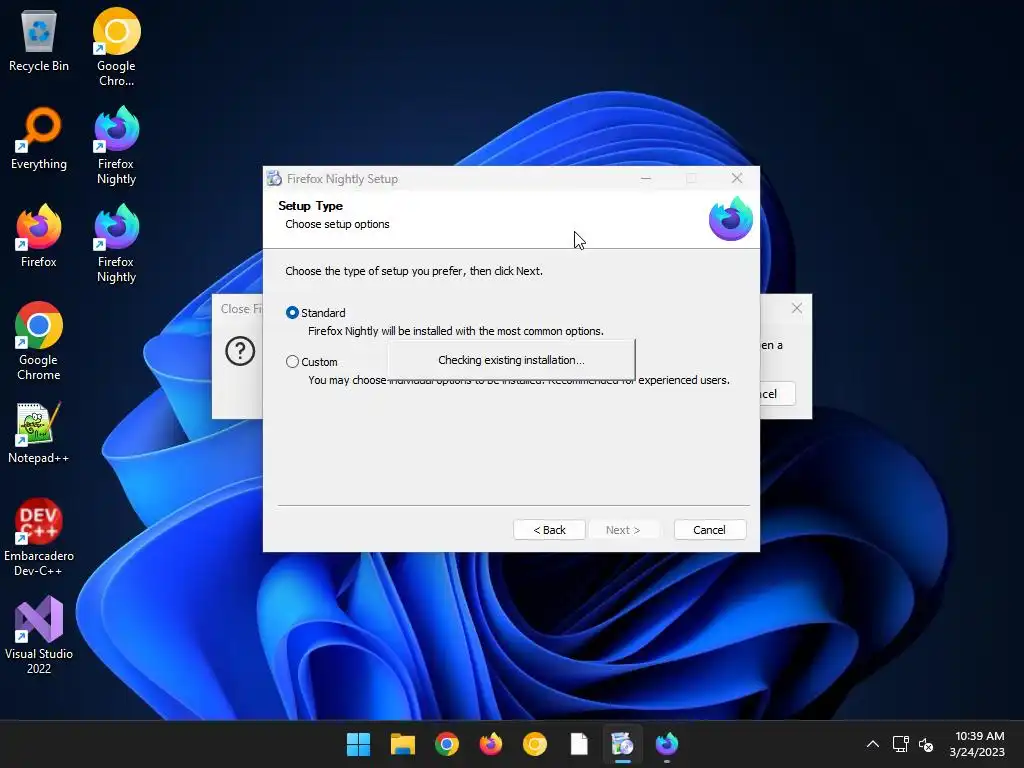The width and height of the screenshot is (1024, 768).
Task: Open network status tray icon
Action: tap(901, 744)
